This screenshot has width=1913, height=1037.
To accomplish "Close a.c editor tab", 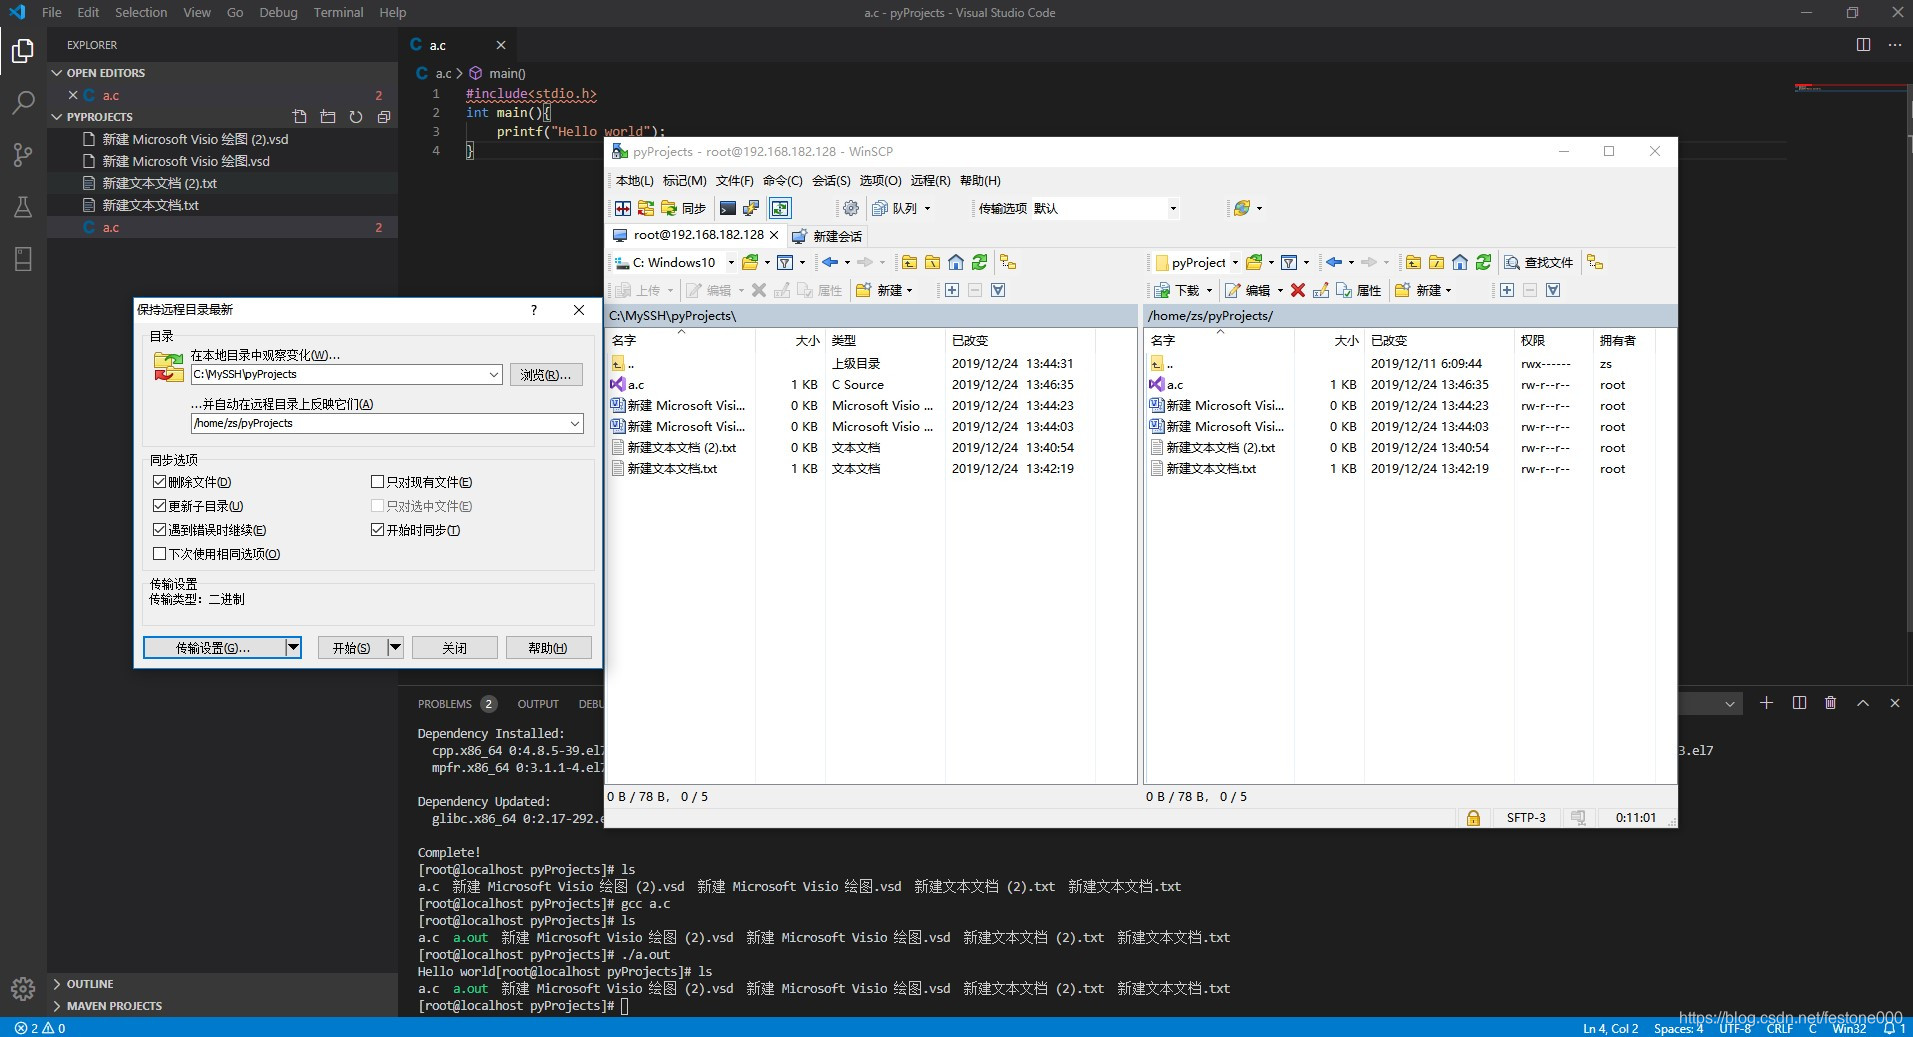I will coord(501,45).
